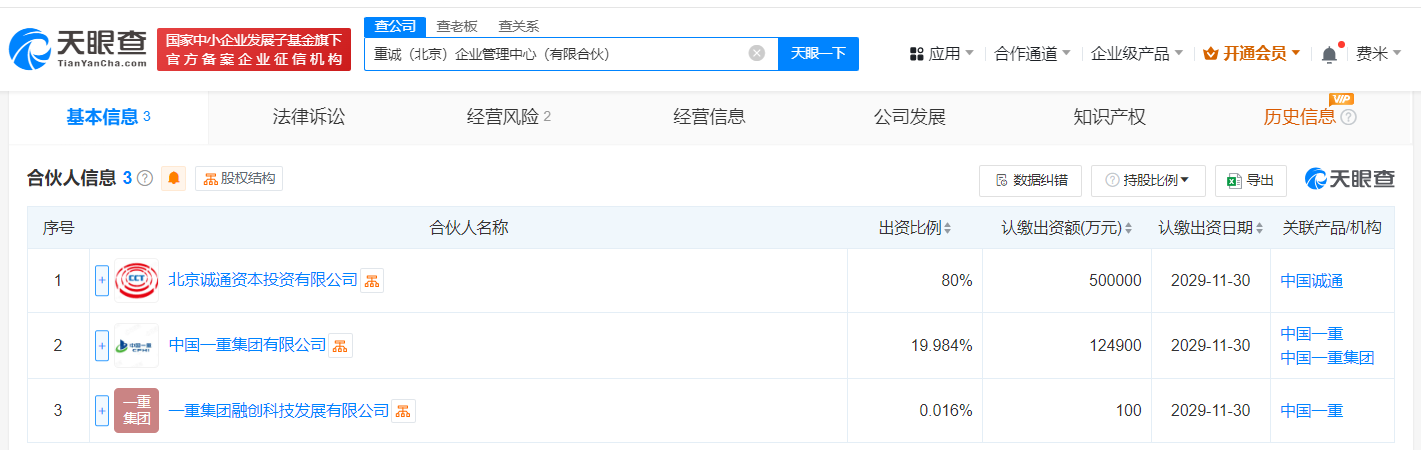Open 一重集团融创科技发展有限公司 link
The width and height of the screenshot is (1421, 450).
click(279, 411)
